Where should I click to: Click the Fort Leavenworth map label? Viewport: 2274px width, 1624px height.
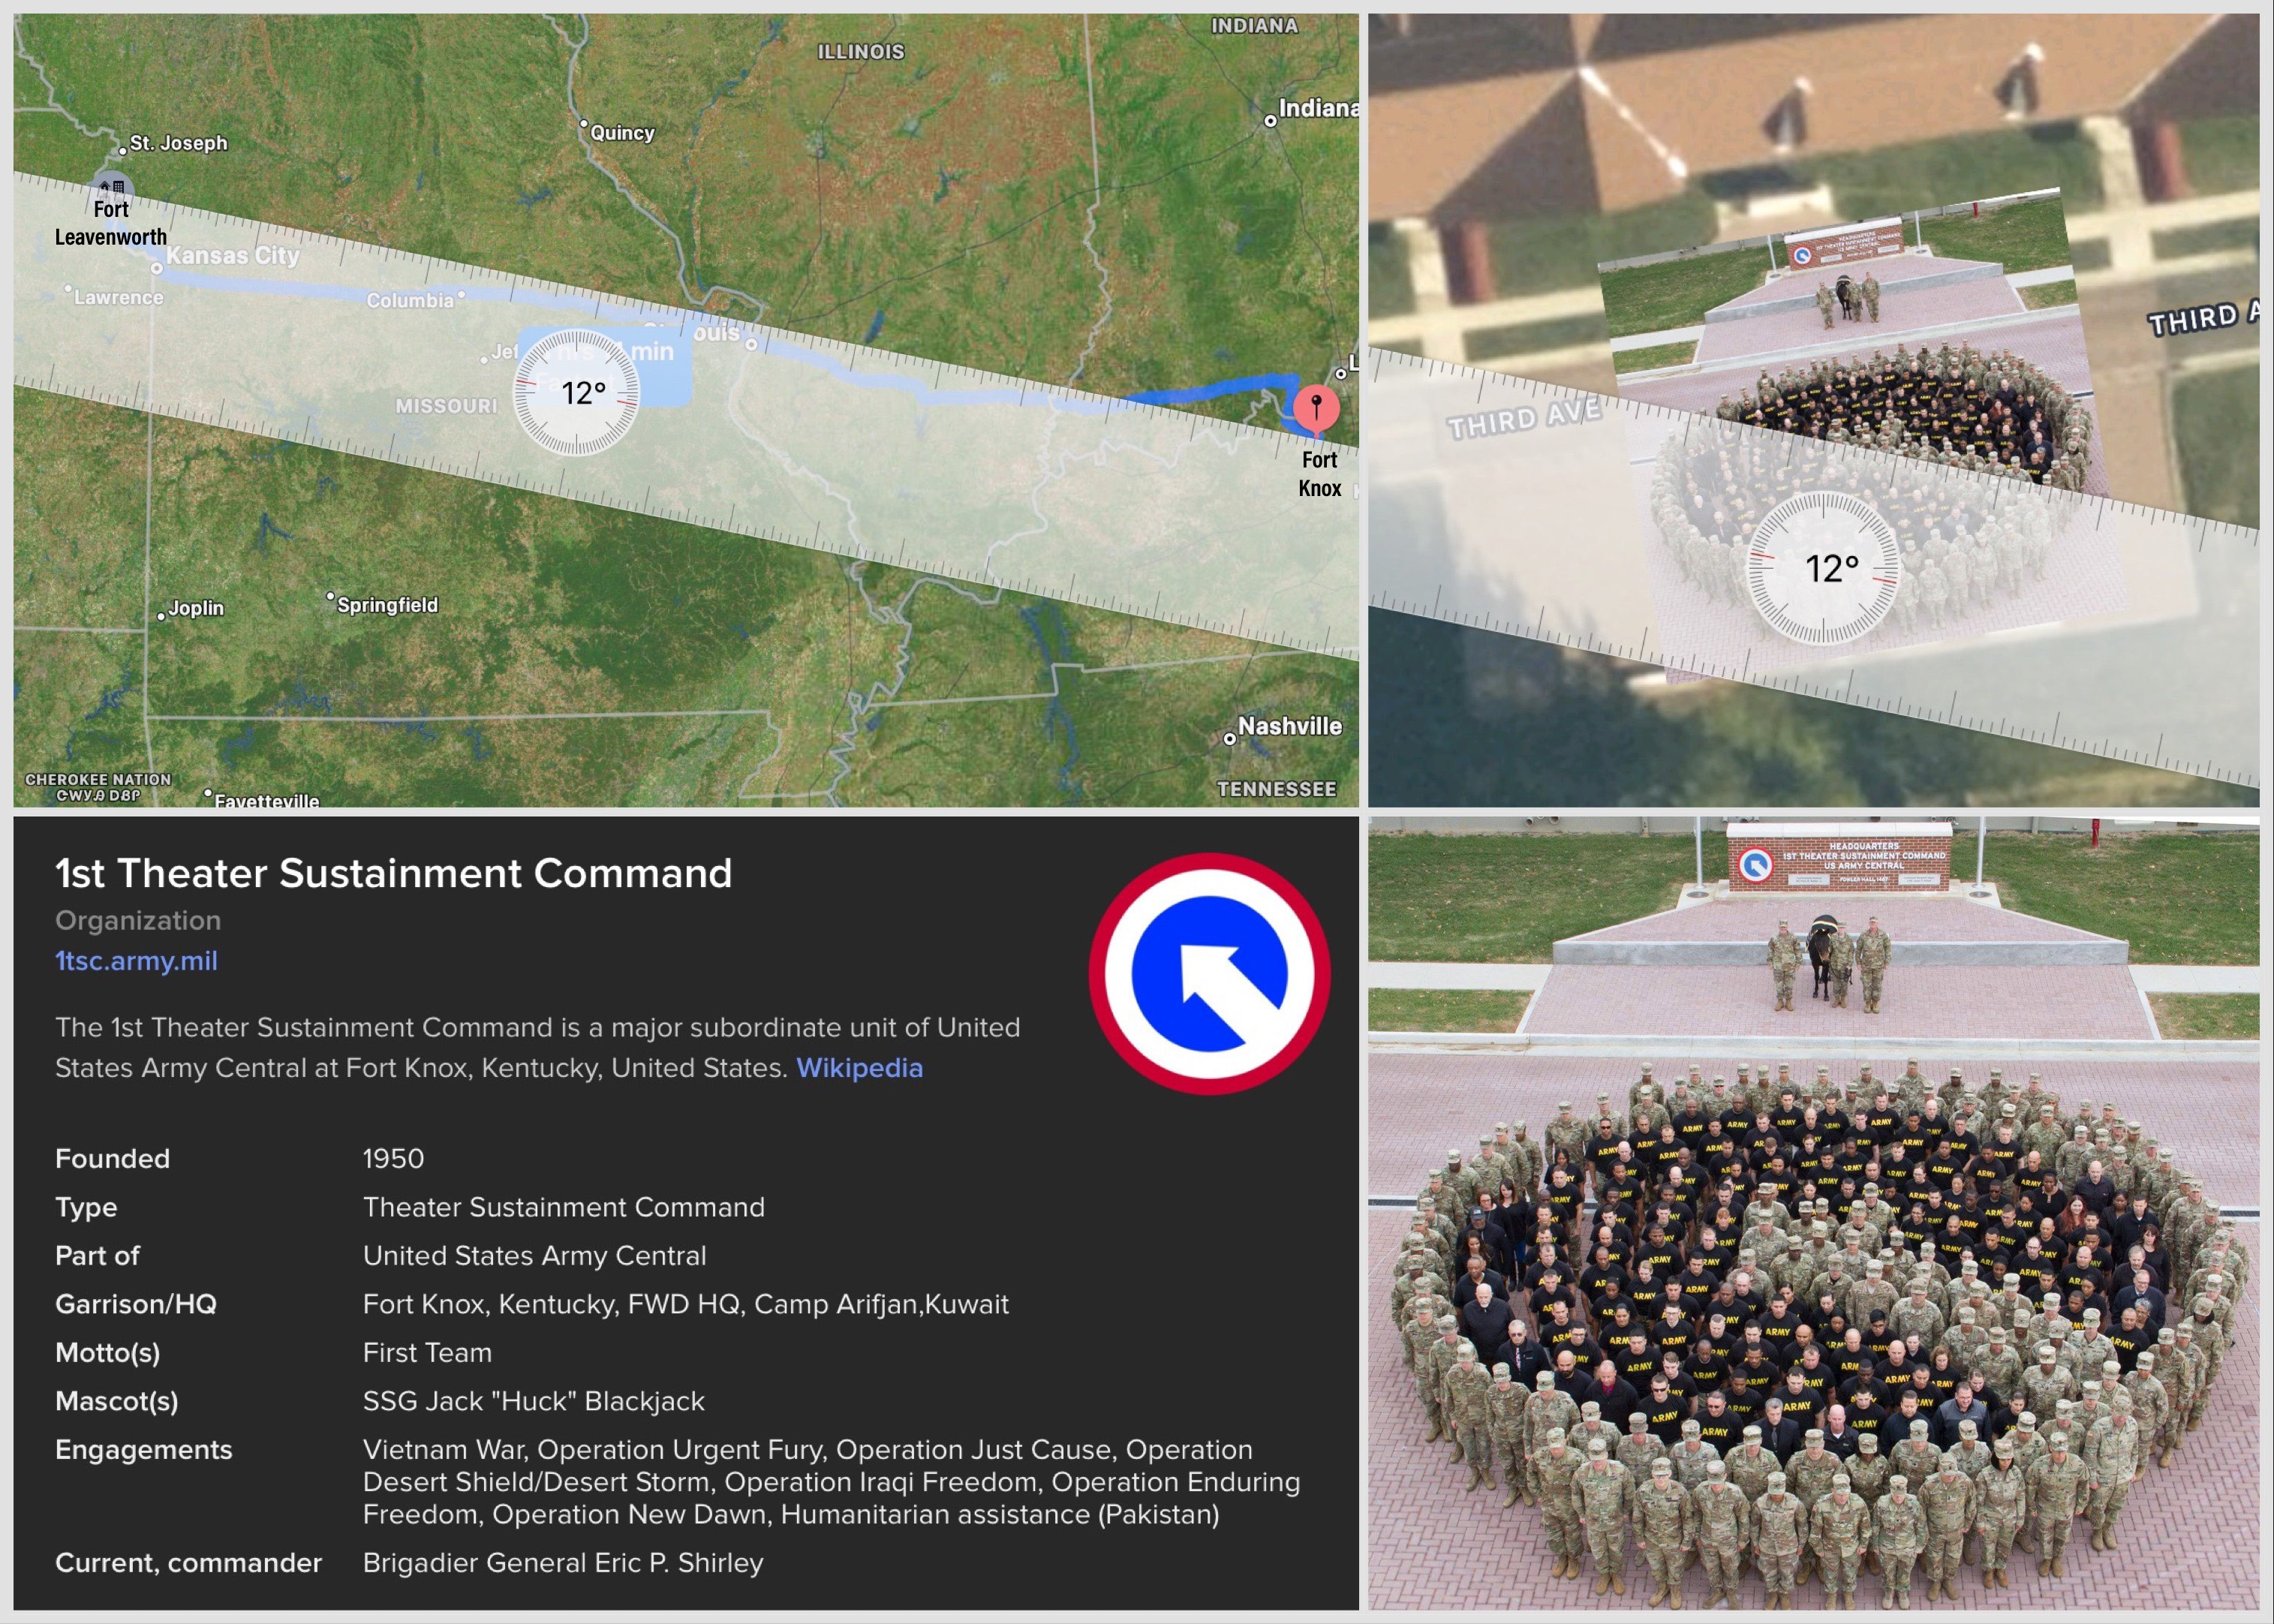tap(111, 223)
